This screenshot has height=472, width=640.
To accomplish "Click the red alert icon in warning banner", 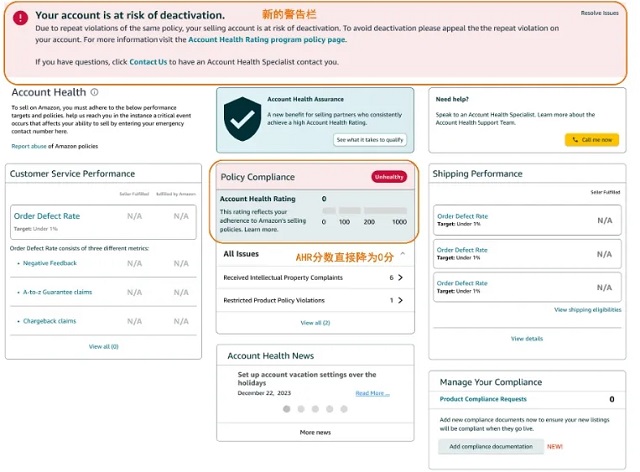I will coord(20,17).
